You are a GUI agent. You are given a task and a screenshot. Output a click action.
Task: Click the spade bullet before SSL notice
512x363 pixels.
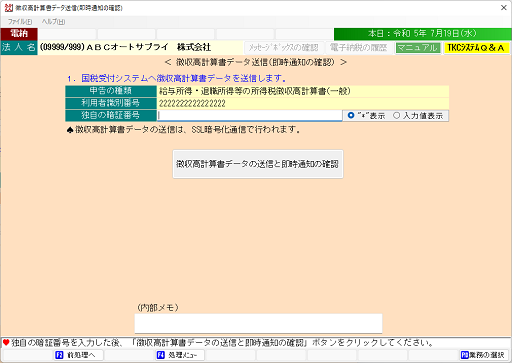pos(70,130)
